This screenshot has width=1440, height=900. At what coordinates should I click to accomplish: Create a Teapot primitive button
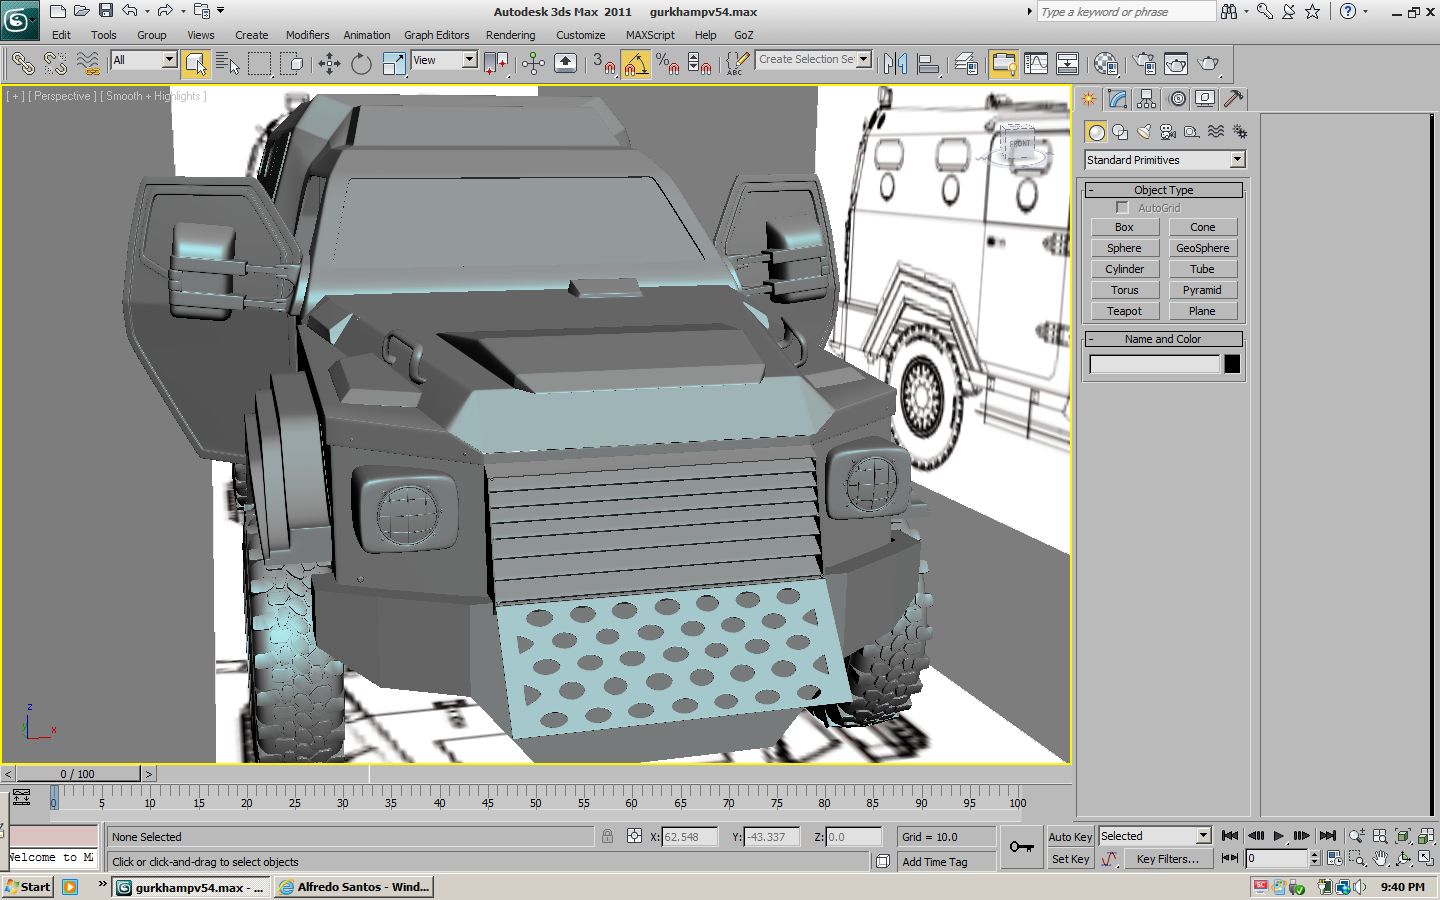coord(1124,311)
